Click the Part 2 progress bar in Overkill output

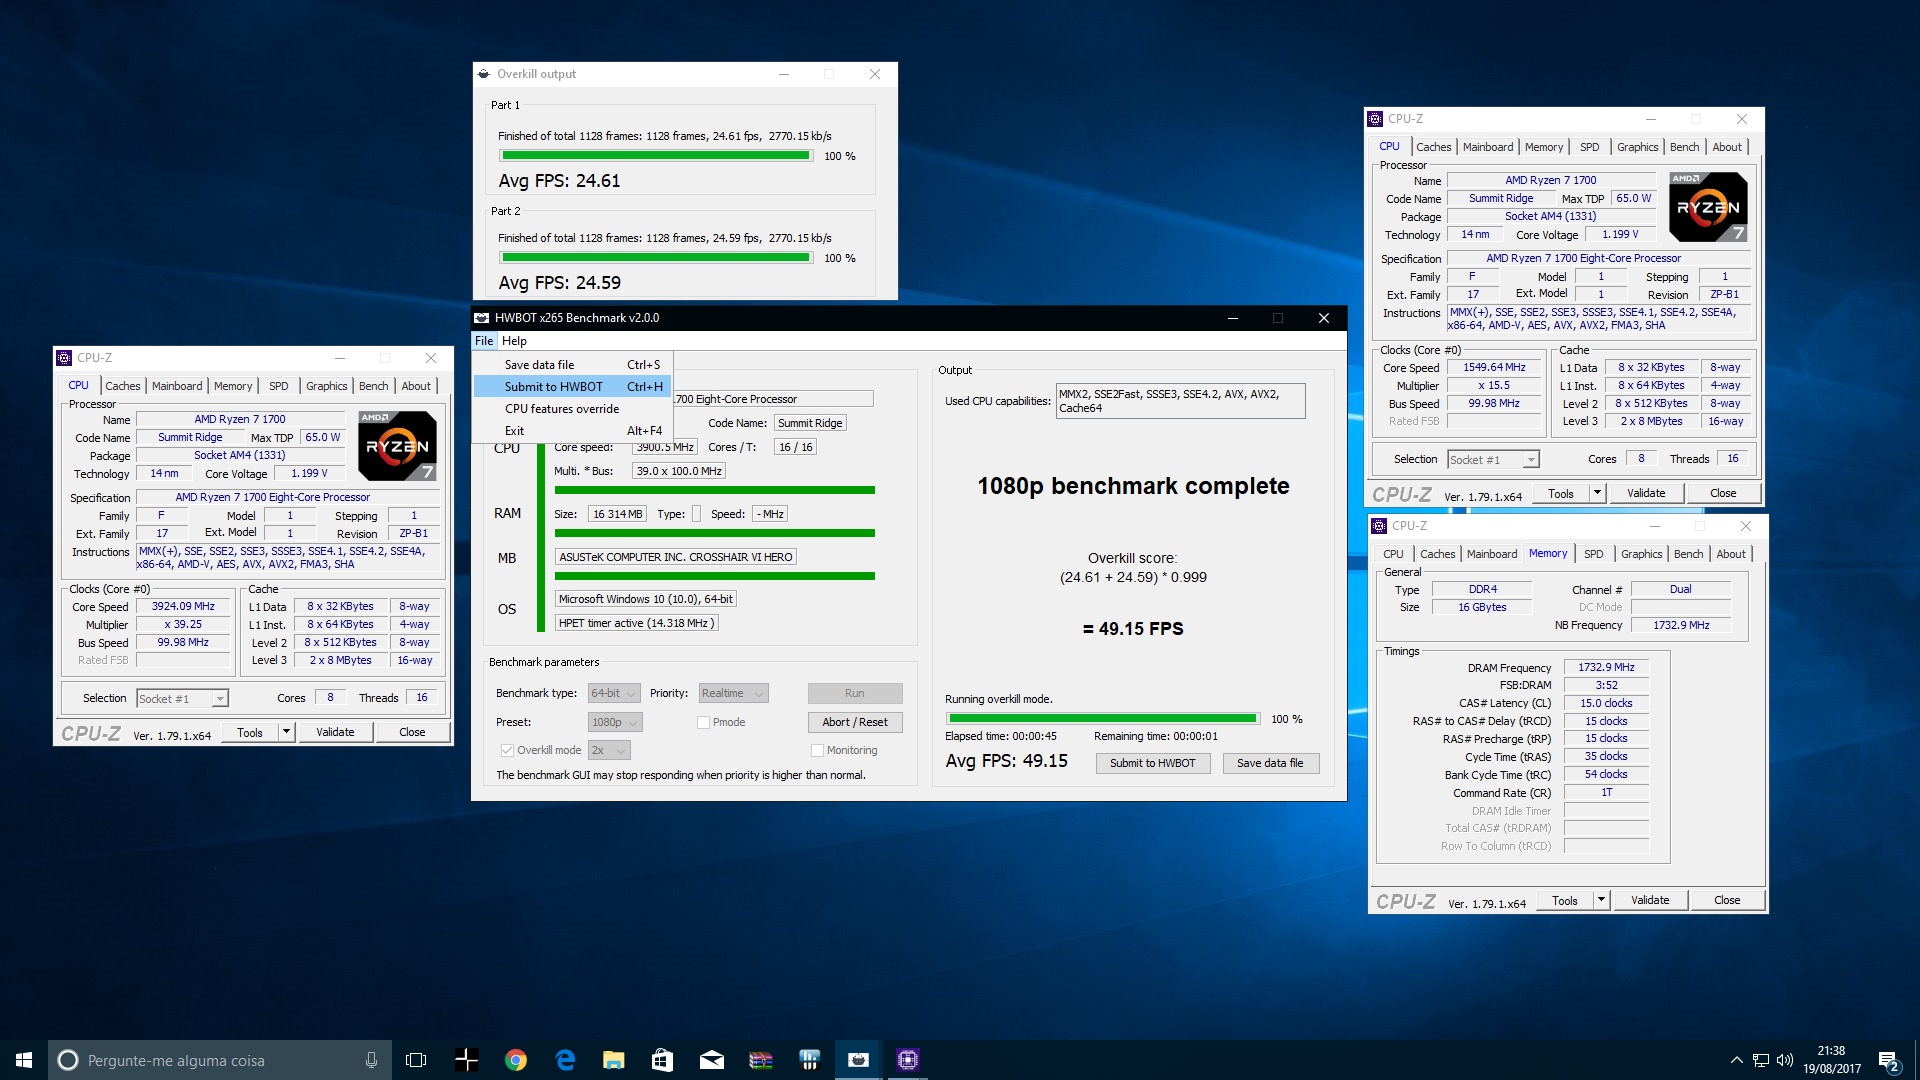pos(656,258)
